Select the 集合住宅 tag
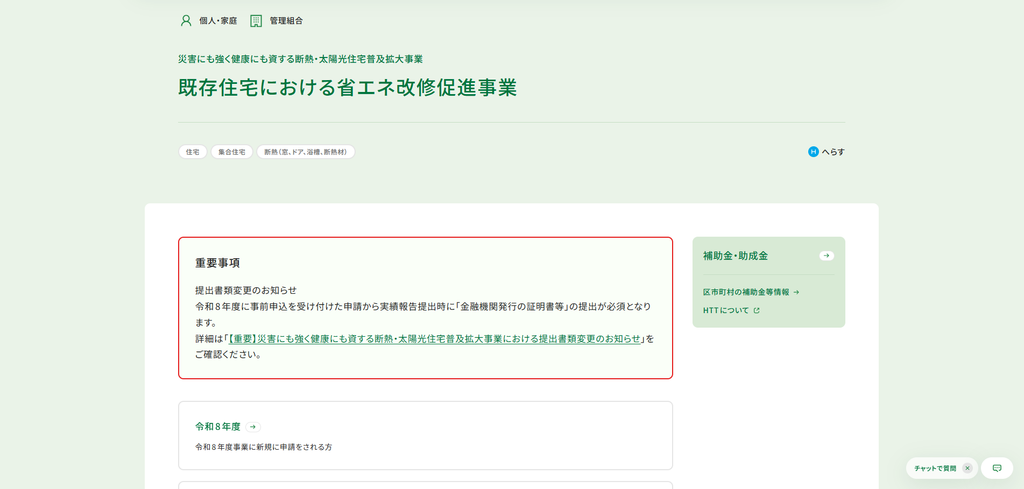This screenshot has width=1024, height=489. click(x=232, y=152)
